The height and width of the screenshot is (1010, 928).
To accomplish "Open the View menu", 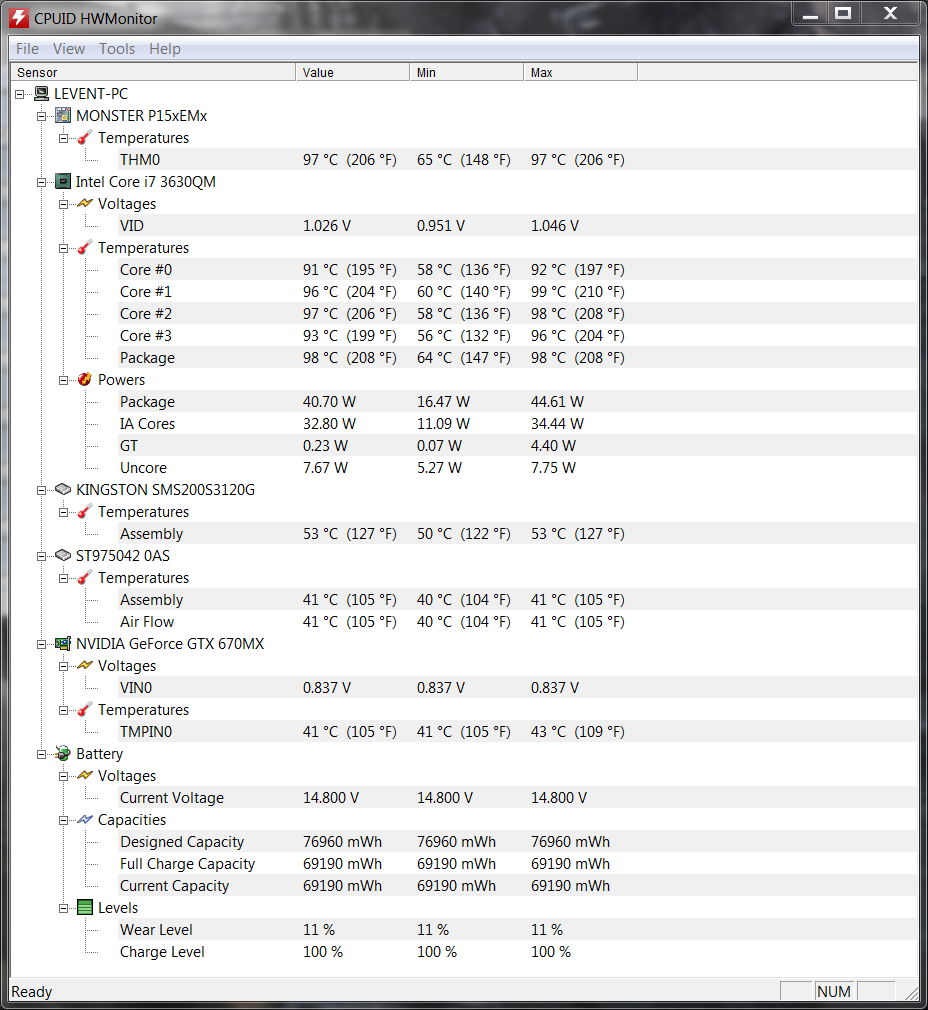I will (69, 49).
